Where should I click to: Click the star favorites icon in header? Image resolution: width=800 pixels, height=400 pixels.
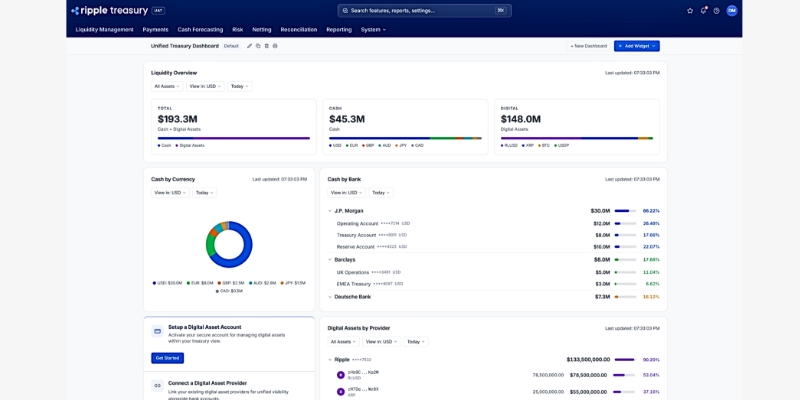pos(690,10)
